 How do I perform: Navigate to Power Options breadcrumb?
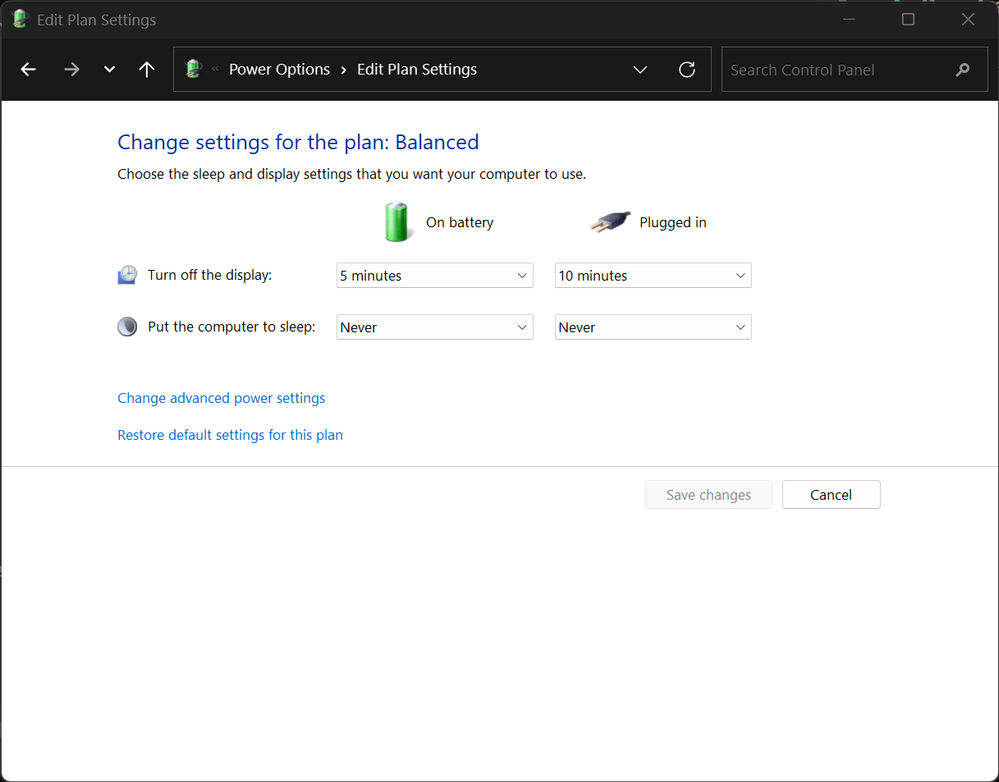[x=279, y=70]
